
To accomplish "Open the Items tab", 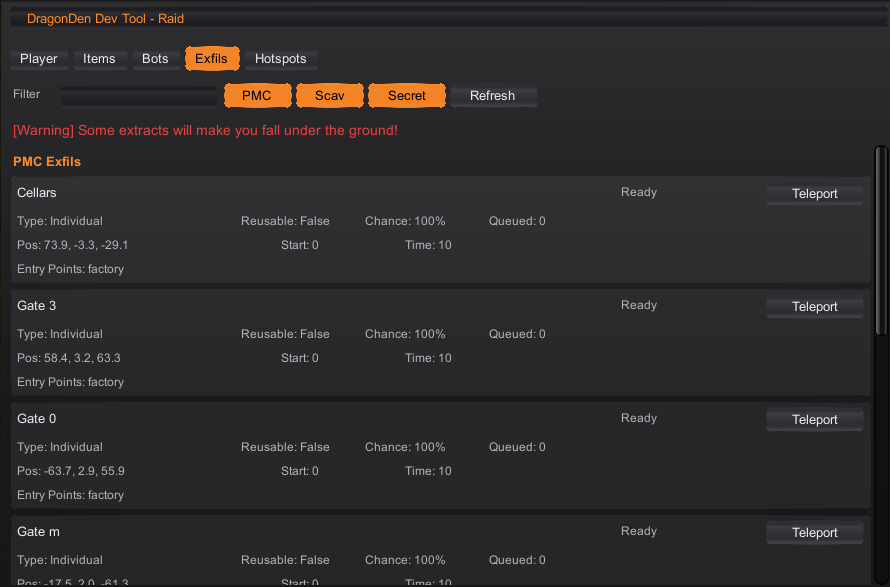I will [99, 59].
